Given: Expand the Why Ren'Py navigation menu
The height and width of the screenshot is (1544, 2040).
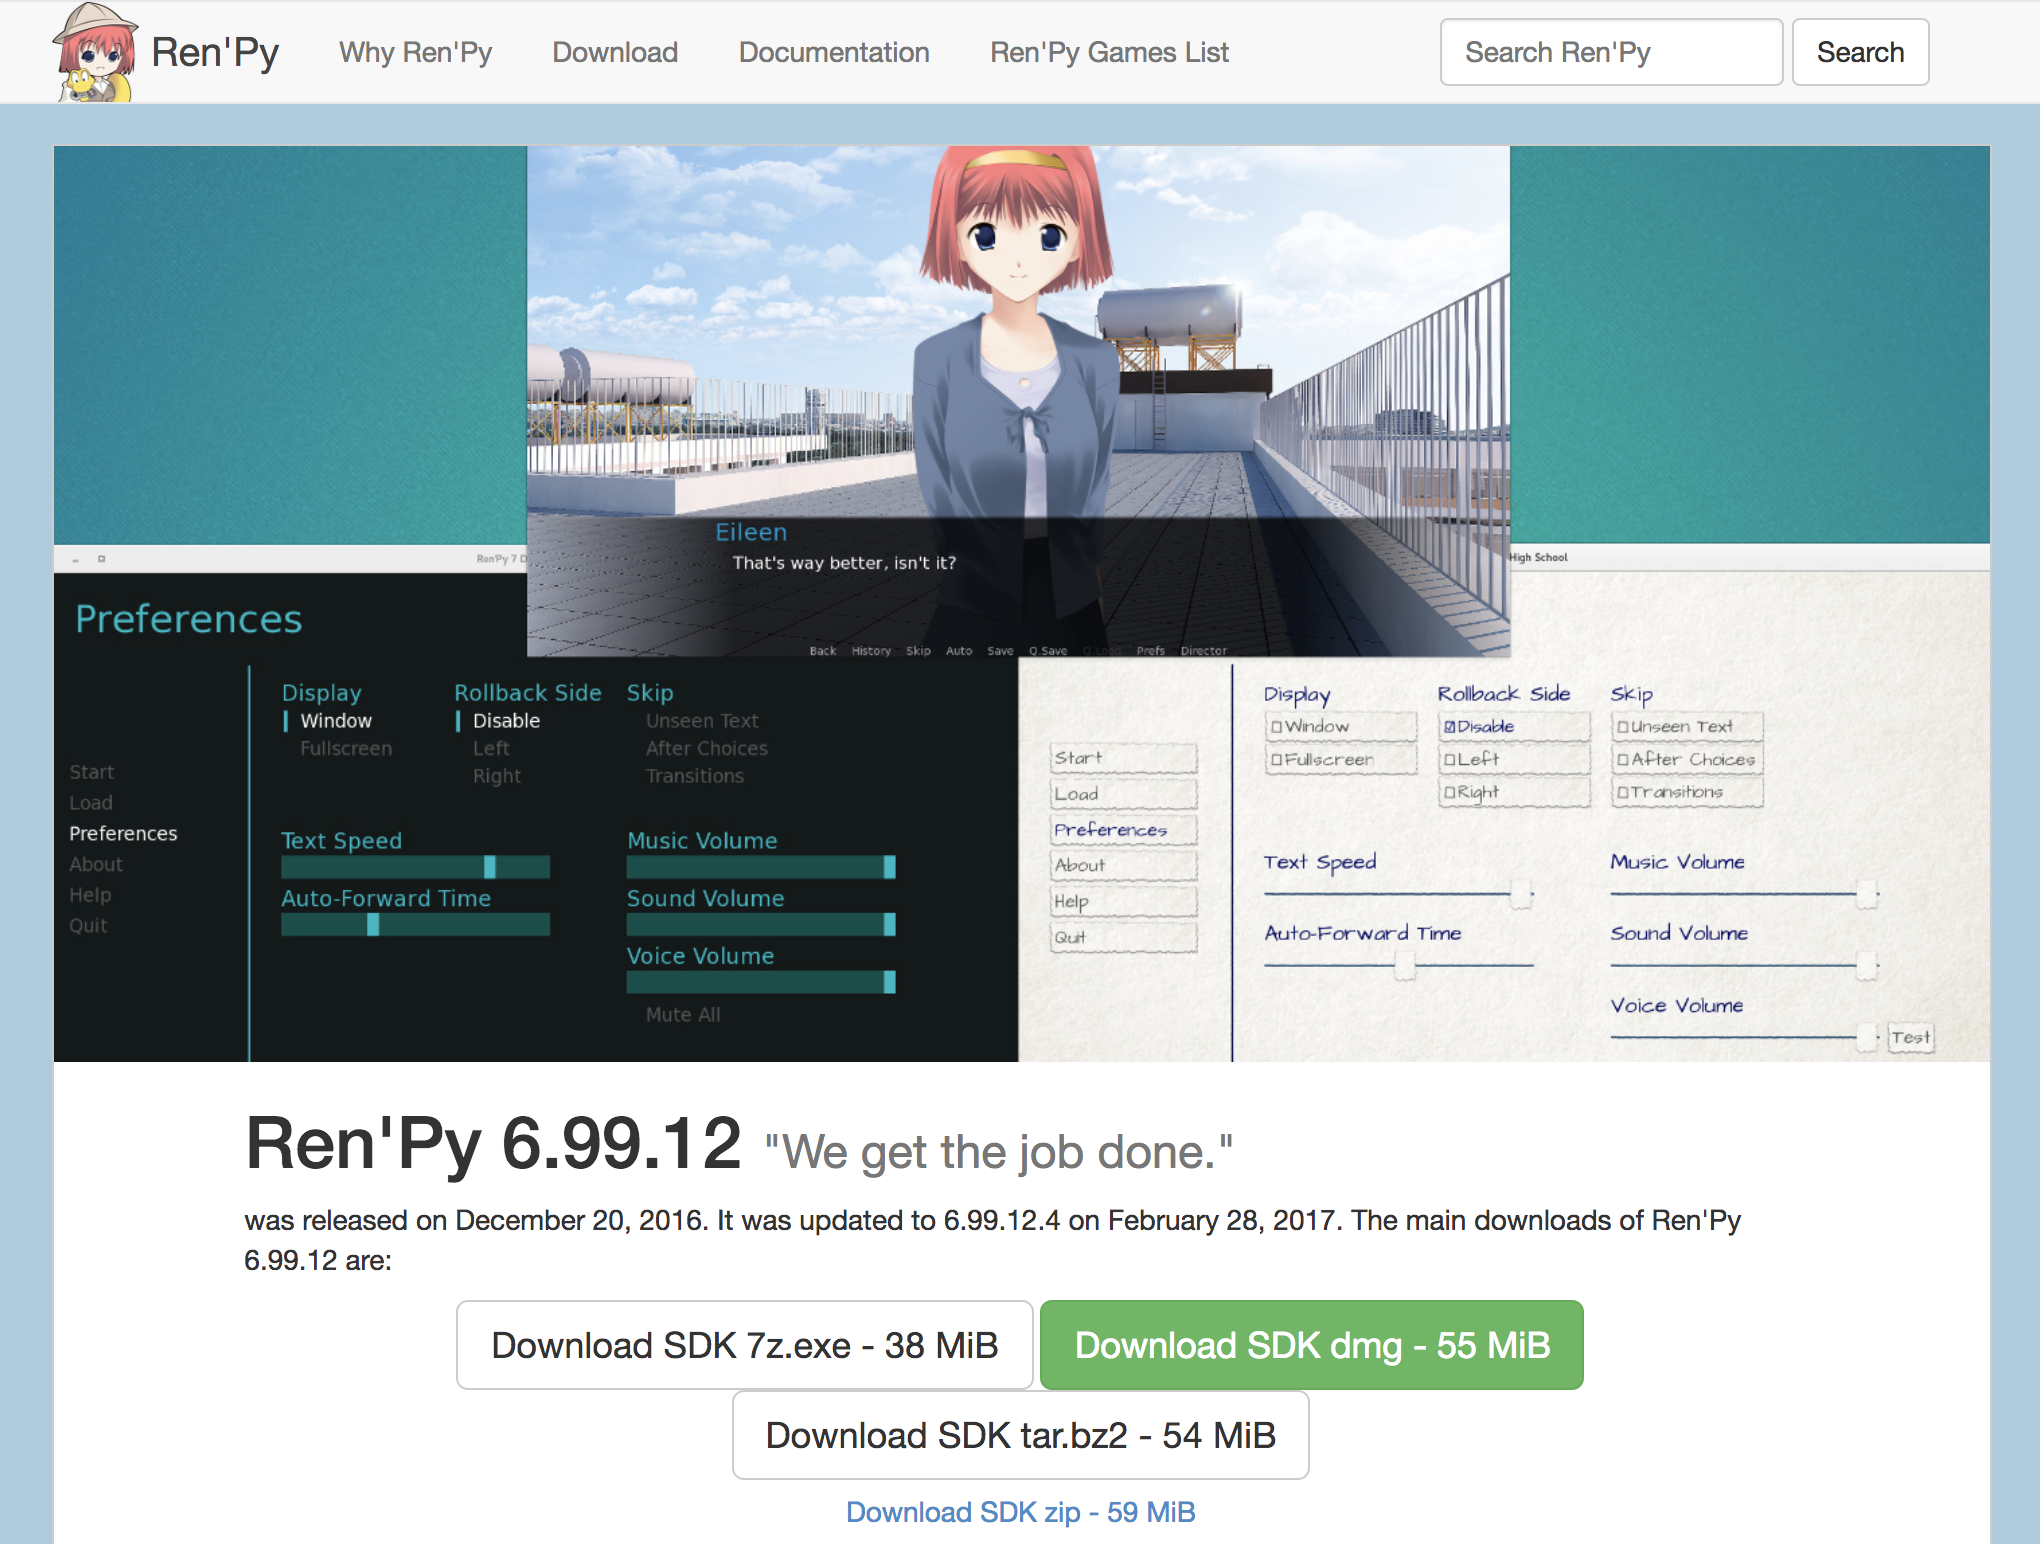Looking at the screenshot, I should (415, 52).
